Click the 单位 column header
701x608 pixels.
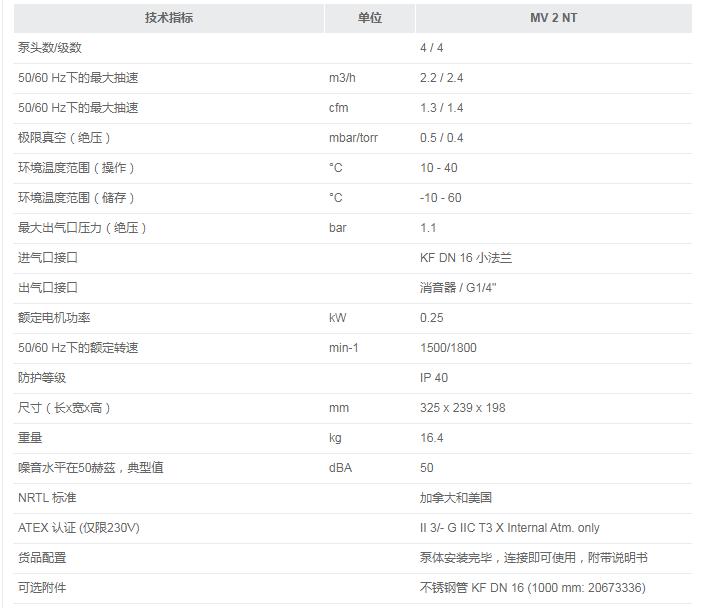(x=370, y=18)
